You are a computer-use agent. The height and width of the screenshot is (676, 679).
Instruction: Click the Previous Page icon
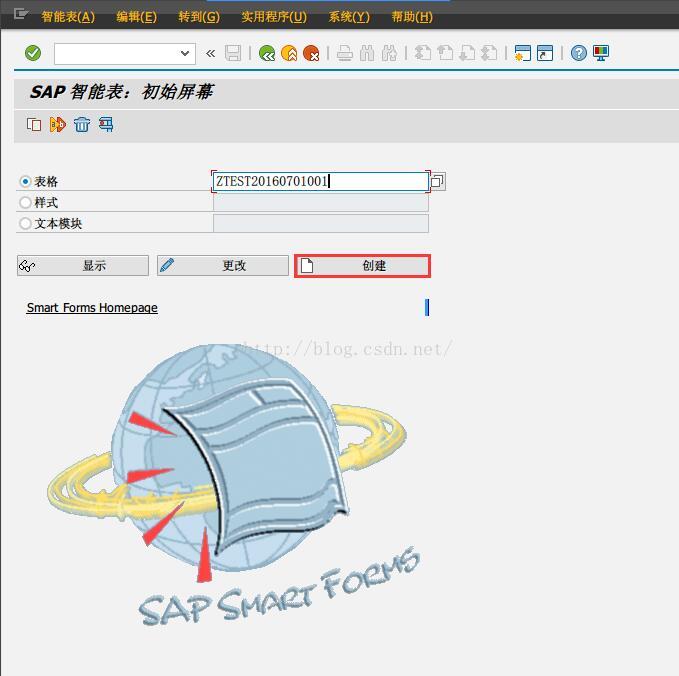(445, 53)
